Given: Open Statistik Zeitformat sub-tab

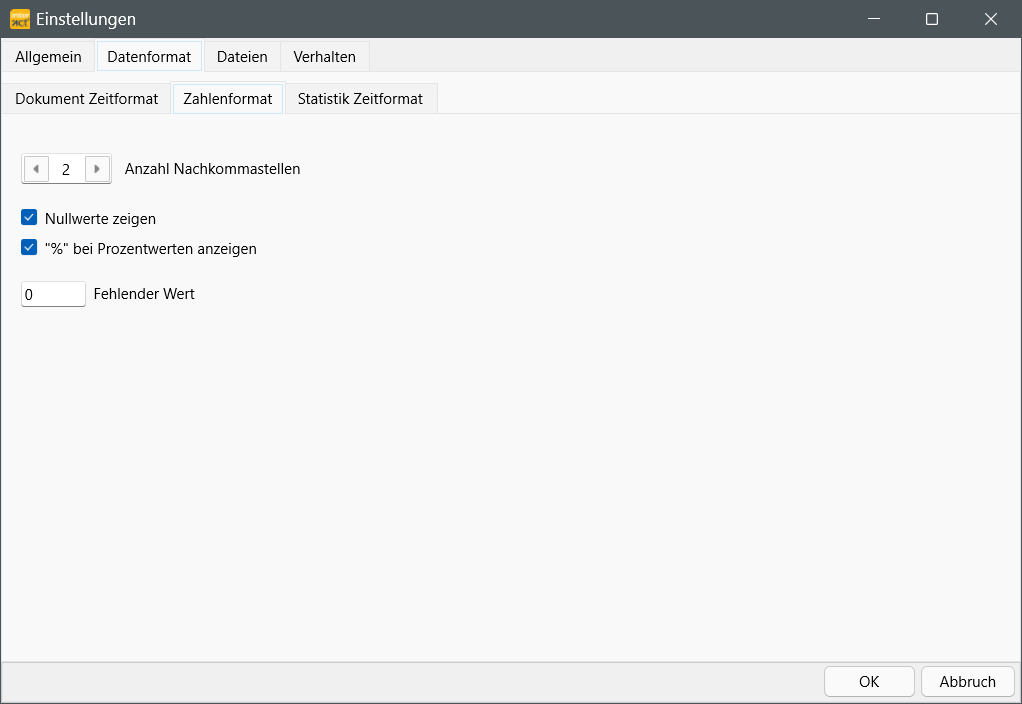Looking at the screenshot, I should [x=360, y=98].
